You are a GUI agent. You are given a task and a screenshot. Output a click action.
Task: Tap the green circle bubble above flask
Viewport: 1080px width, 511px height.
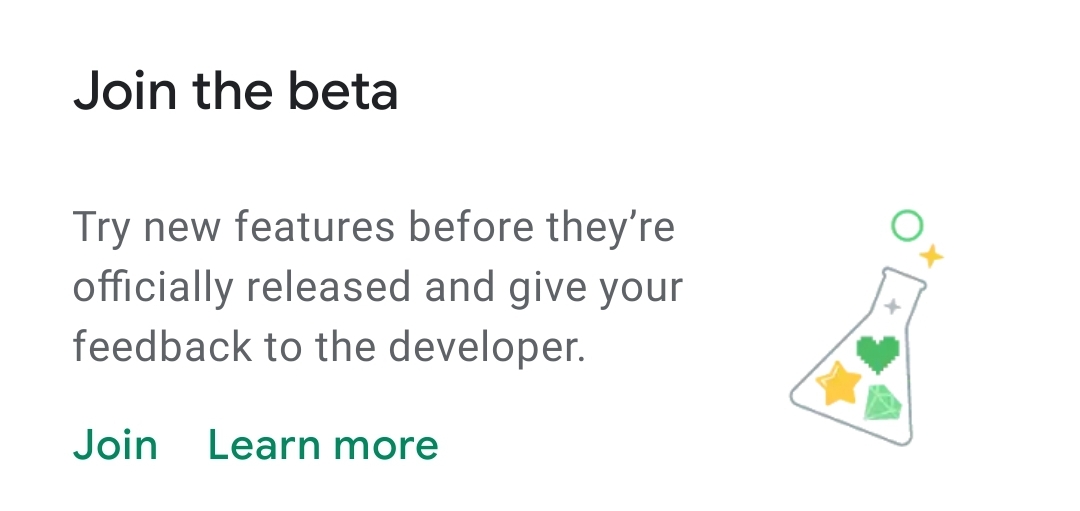click(x=906, y=226)
